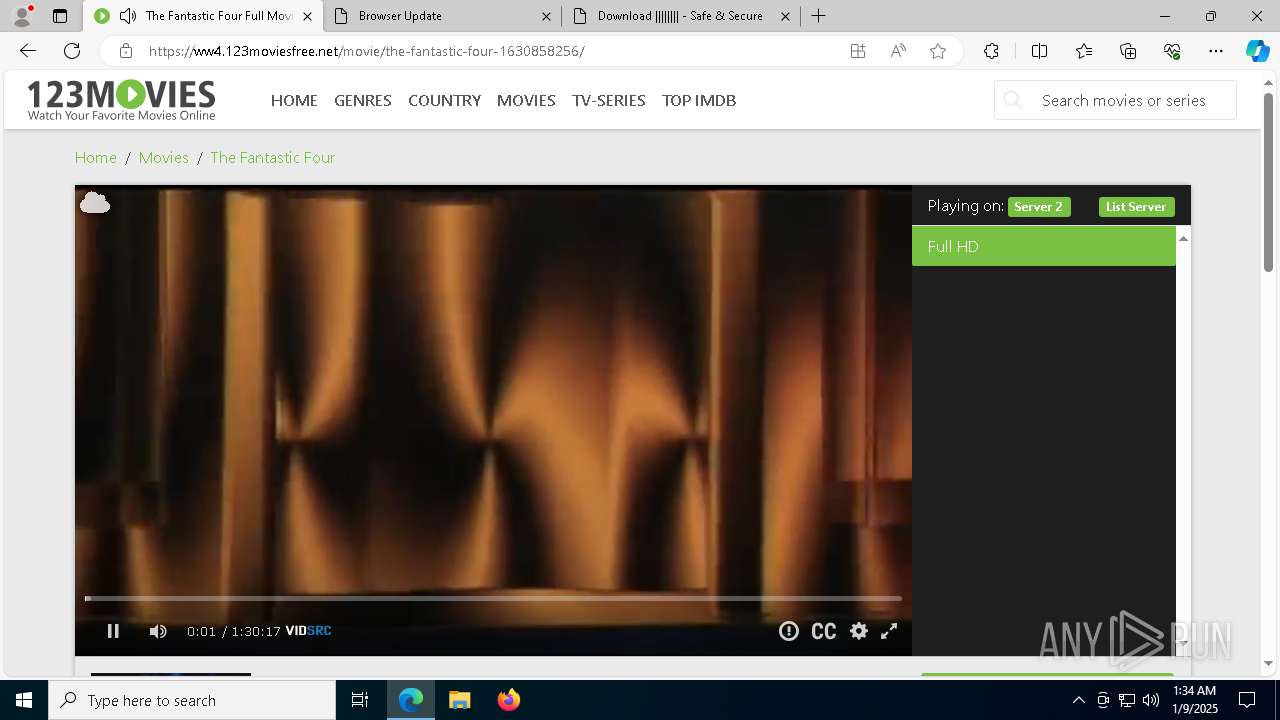Open TOP IMDB navigation item
Screen dimensions: 1280x720
click(x=699, y=100)
